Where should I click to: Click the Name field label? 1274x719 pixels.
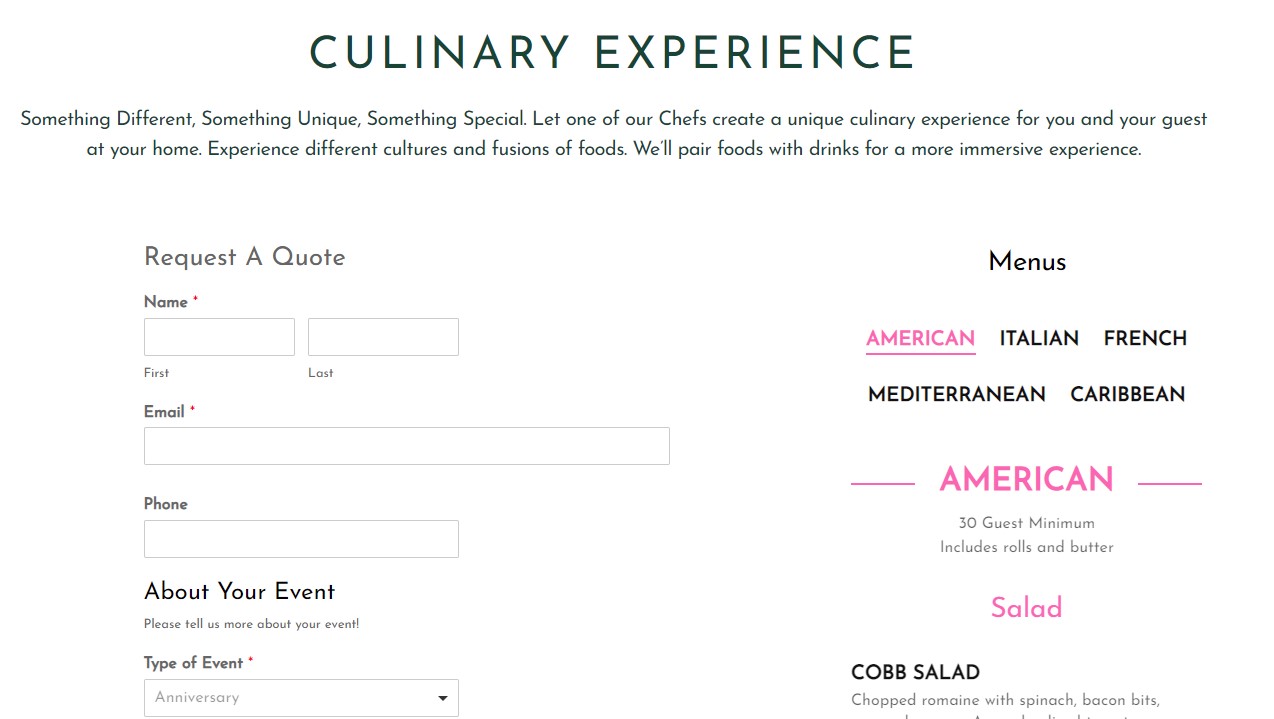[x=166, y=302]
